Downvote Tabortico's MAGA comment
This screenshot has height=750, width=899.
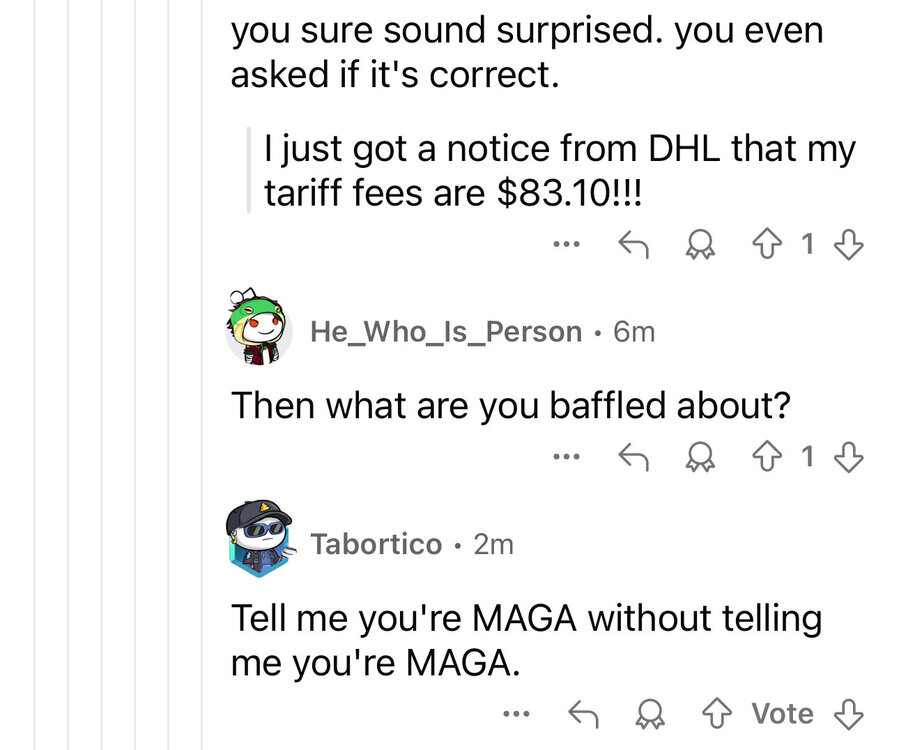[x=848, y=714]
